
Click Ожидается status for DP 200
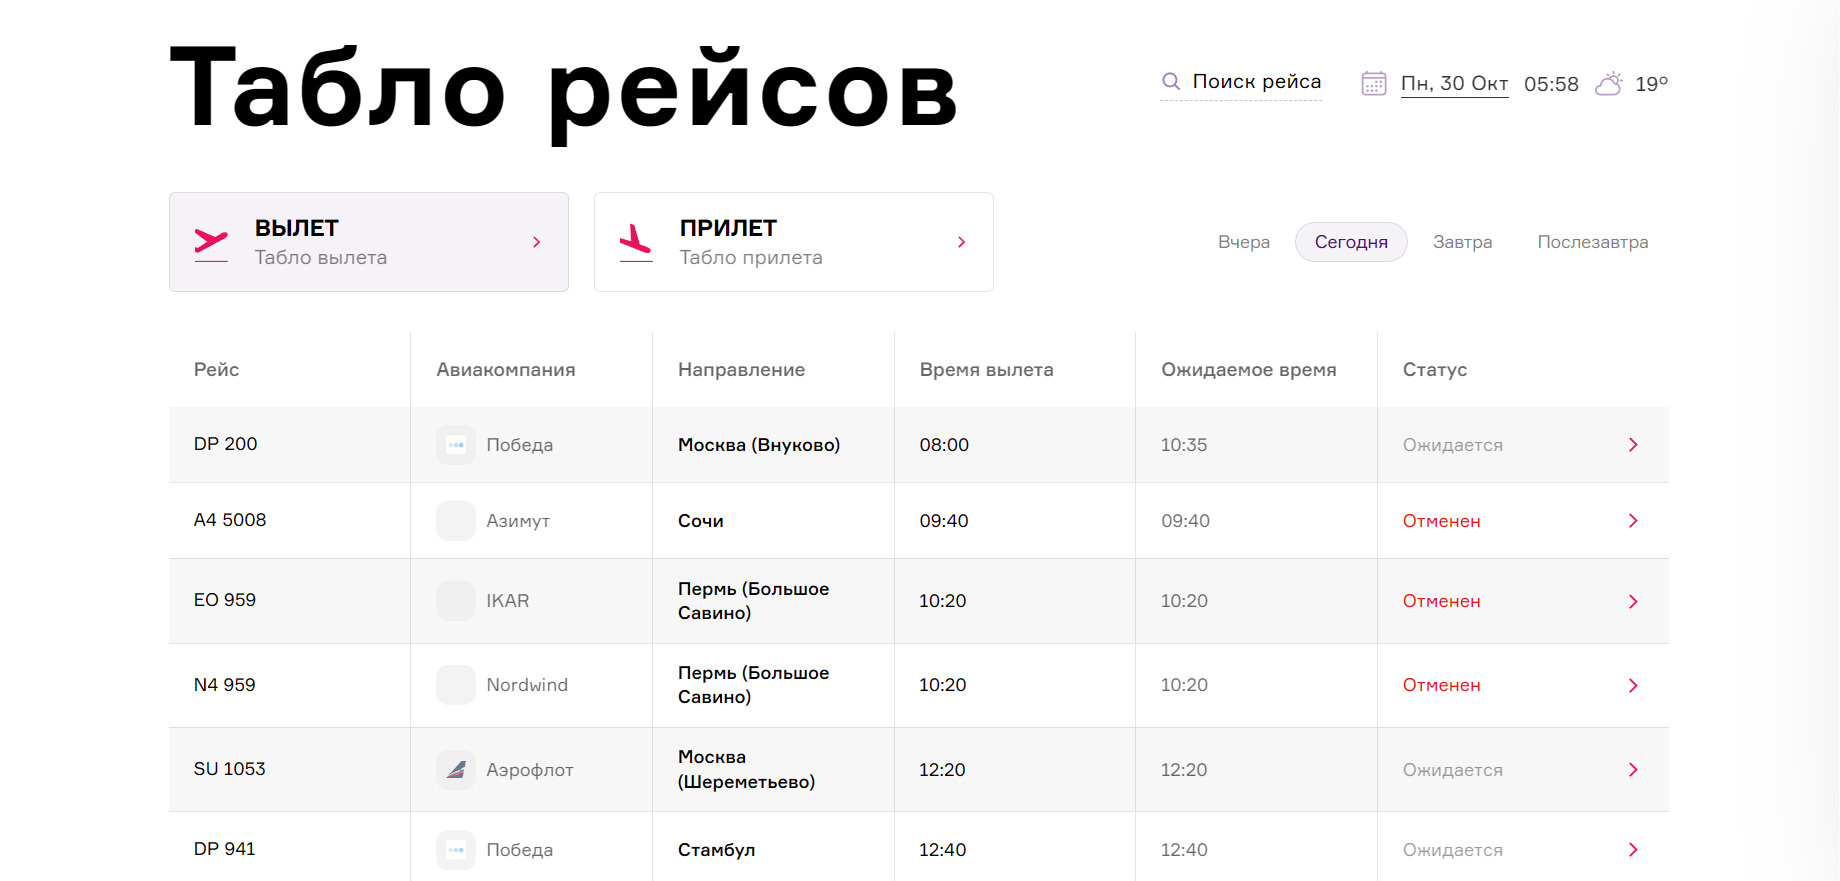(x=1452, y=445)
